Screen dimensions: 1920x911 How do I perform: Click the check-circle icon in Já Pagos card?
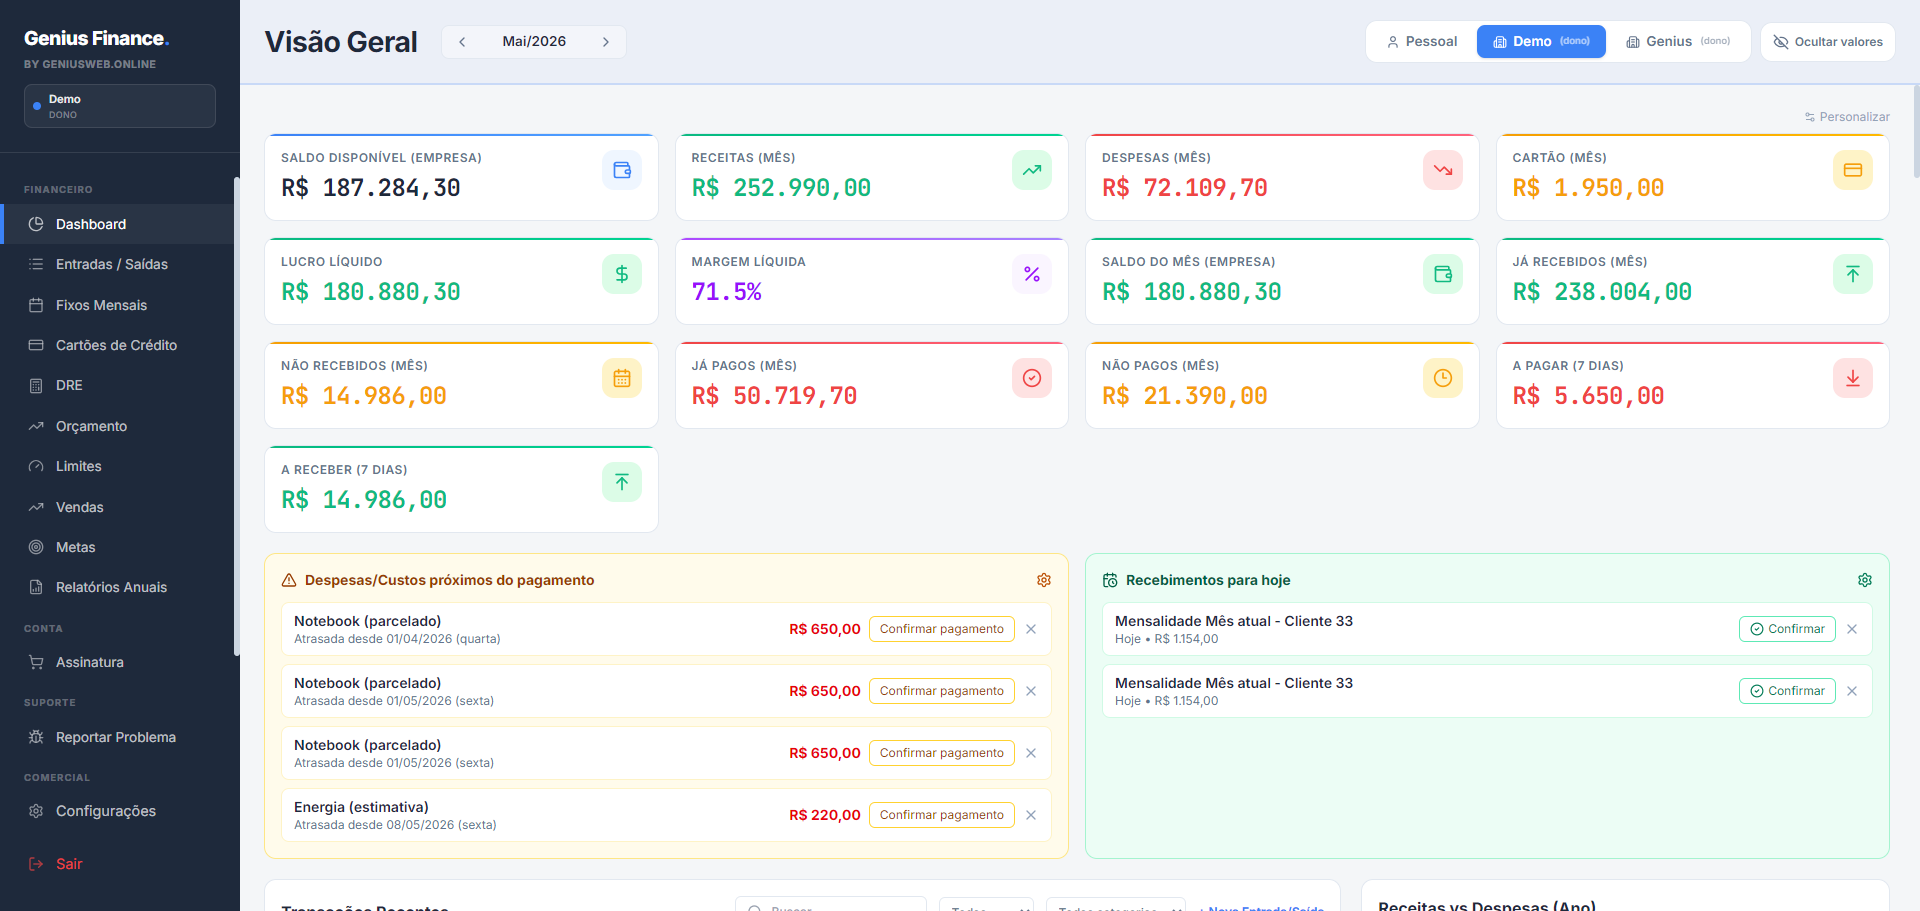click(x=1032, y=378)
